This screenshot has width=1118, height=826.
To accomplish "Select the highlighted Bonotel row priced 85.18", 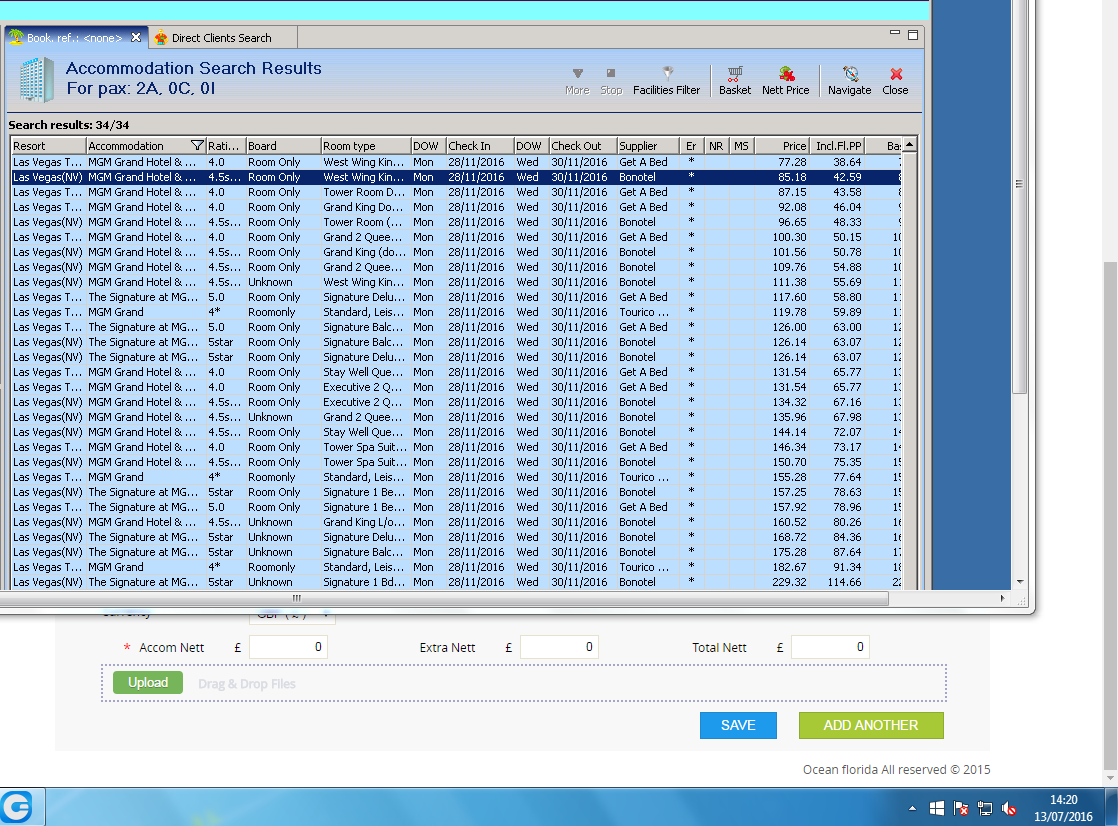I will (x=456, y=177).
